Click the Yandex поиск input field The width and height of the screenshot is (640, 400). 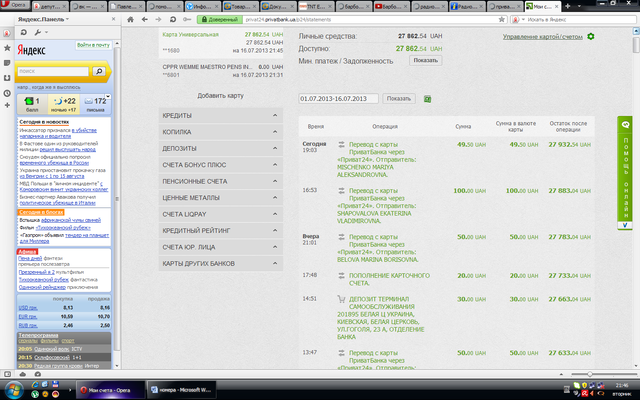click(x=53, y=71)
